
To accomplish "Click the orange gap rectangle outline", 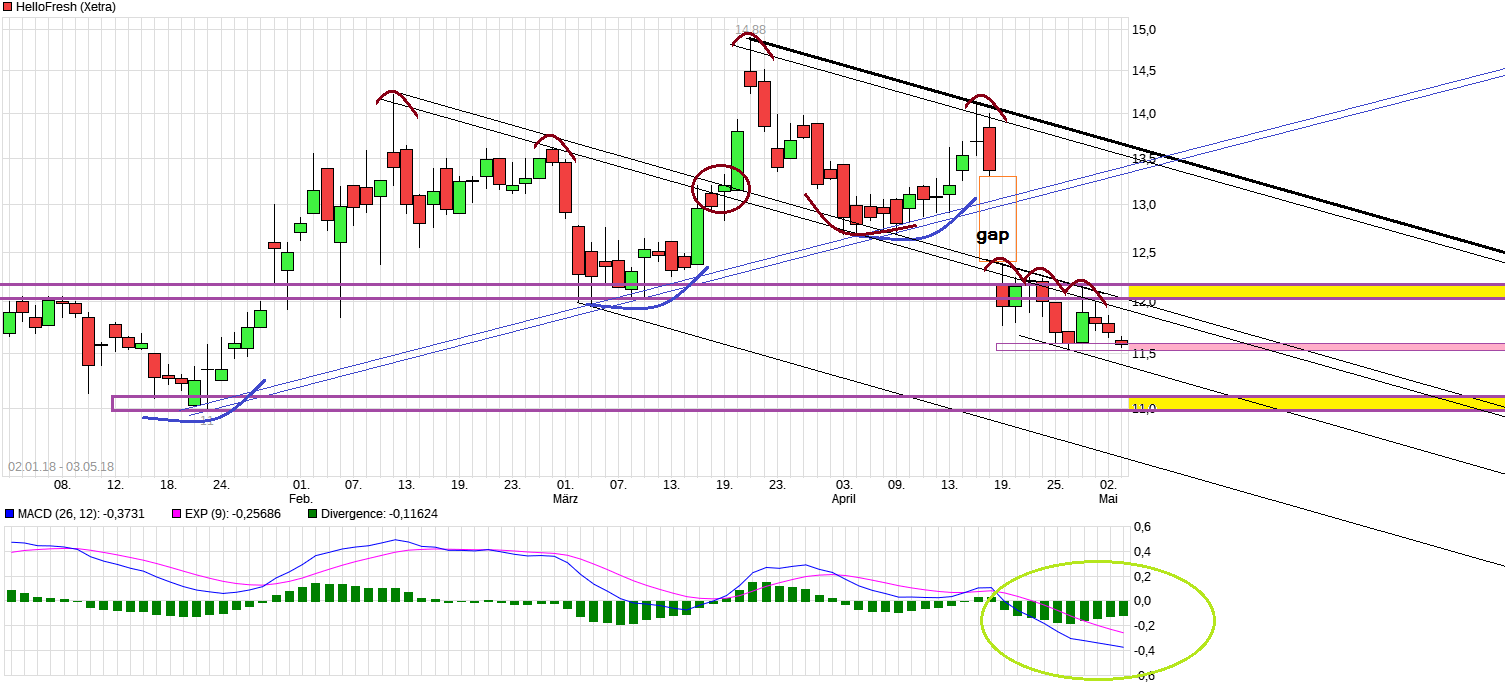I will pyautogui.click(x=1016, y=215).
